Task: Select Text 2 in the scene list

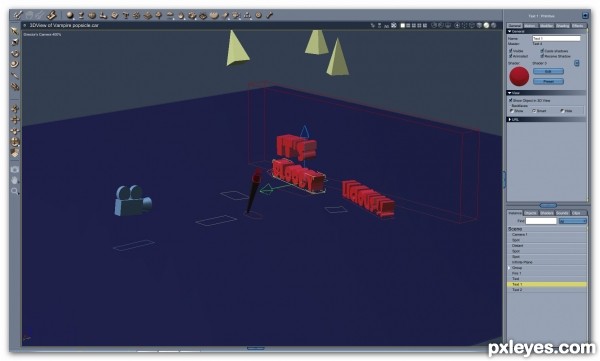Action: 547,290
